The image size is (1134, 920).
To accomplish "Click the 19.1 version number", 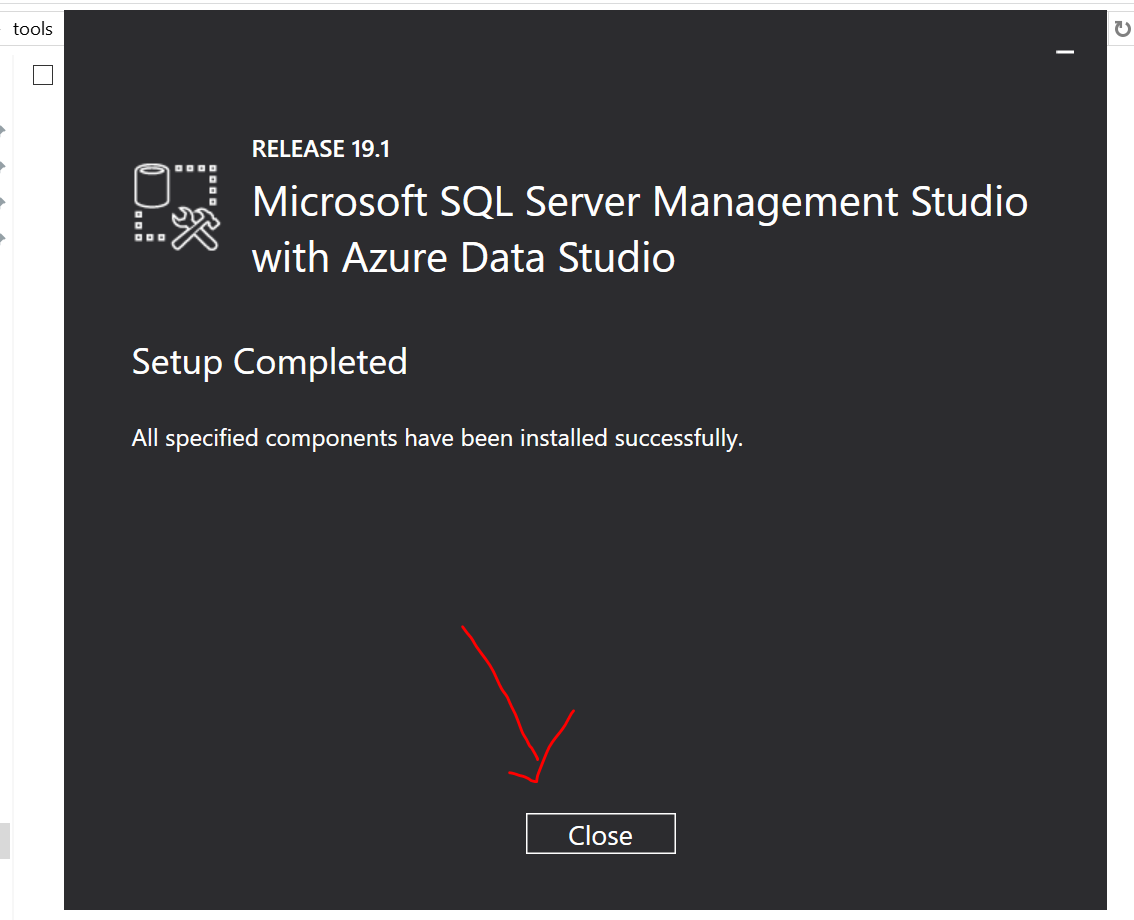I will (370, 149).
